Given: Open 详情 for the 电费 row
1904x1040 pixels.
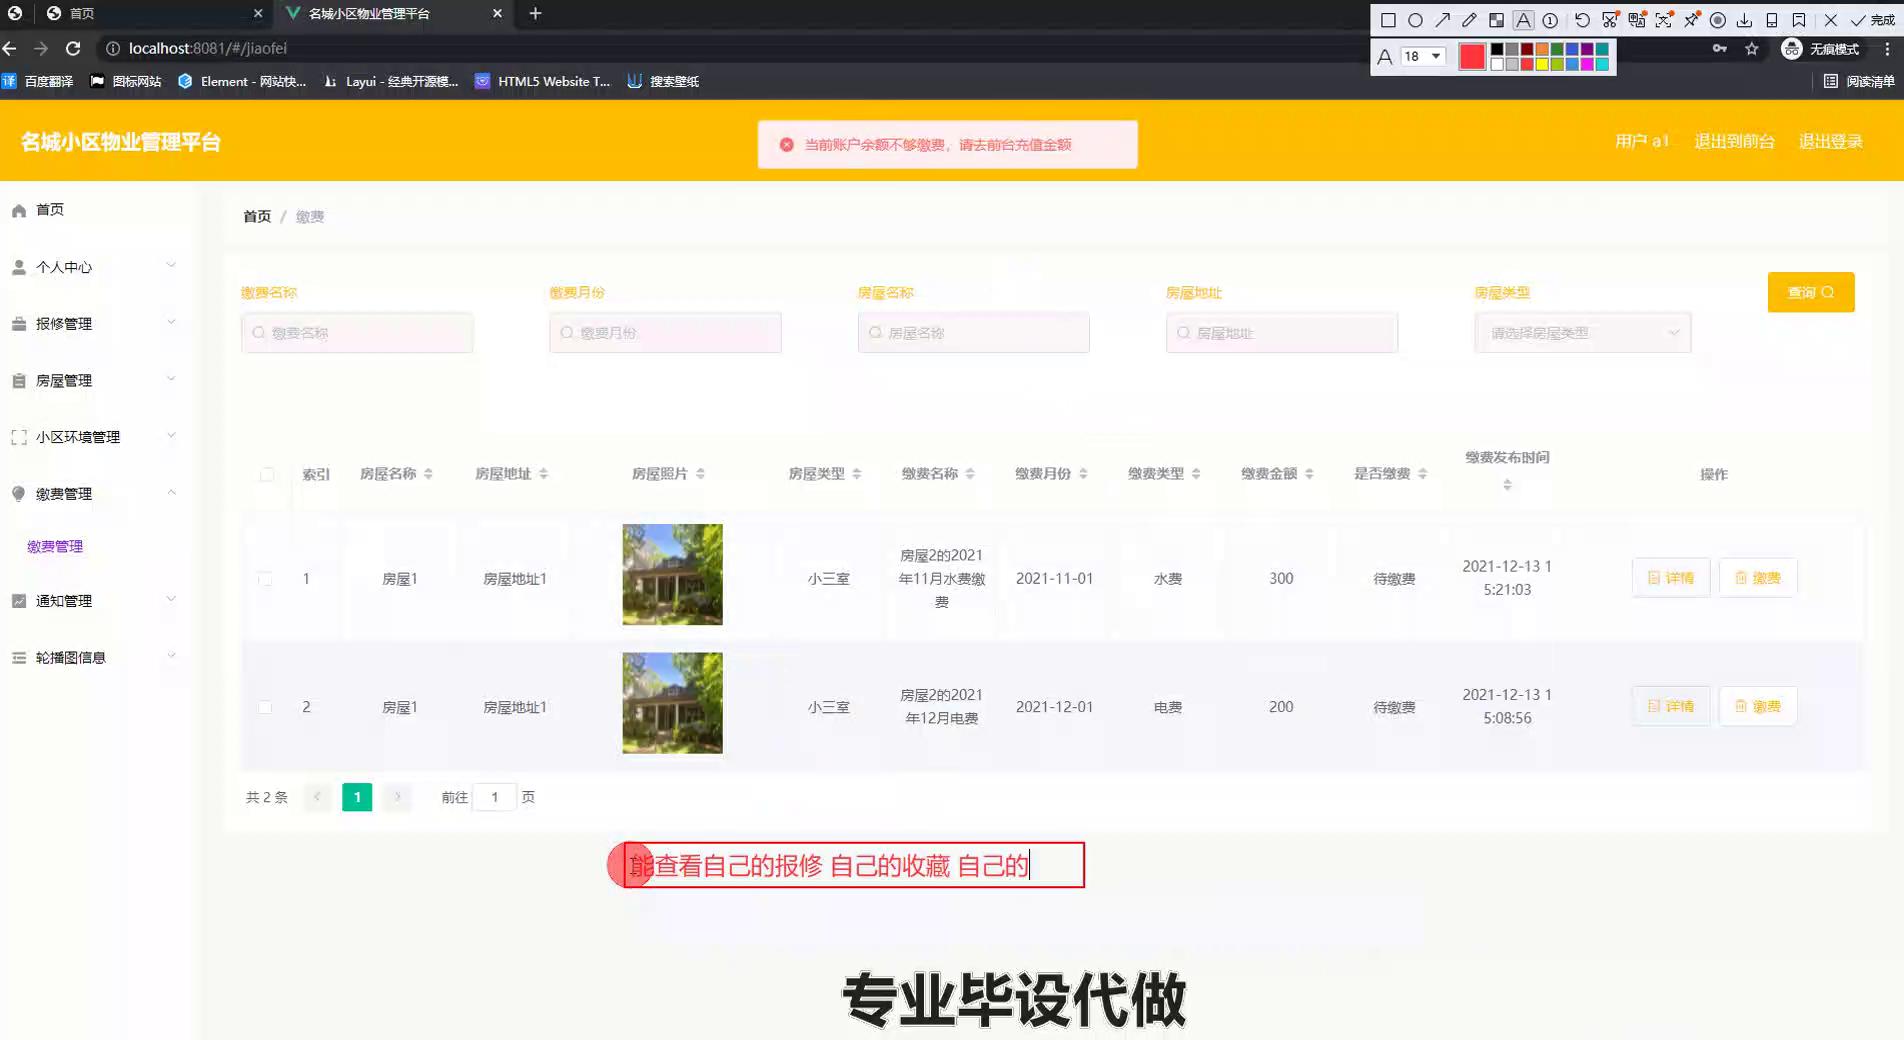Looking at the screenshot, I should (x=1671, y=706).
